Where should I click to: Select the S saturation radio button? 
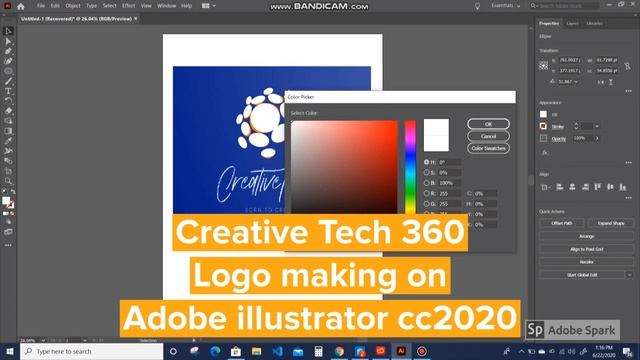click(x=427, y=173)
